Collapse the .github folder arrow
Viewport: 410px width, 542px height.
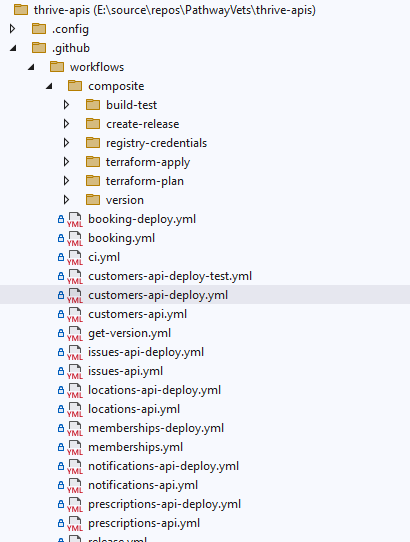[13, 48]
